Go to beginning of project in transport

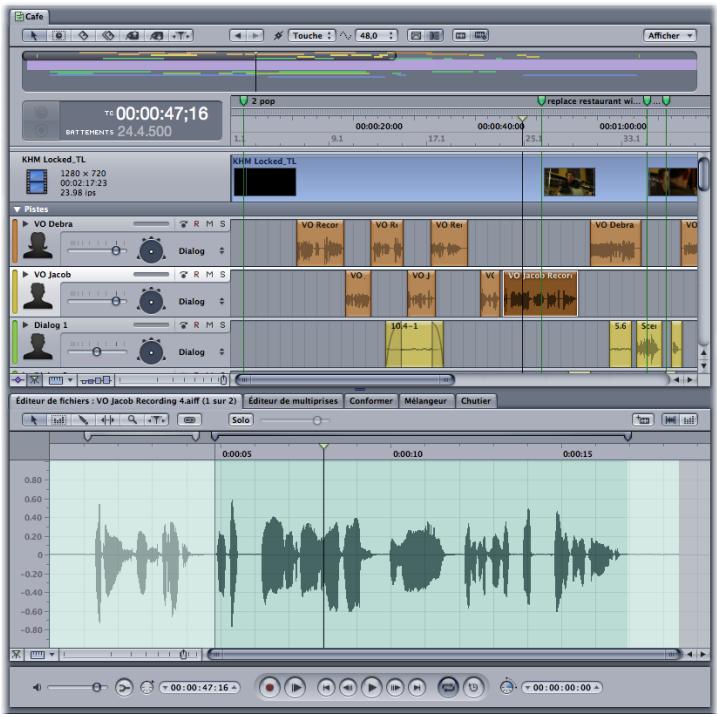(x=326, y=687)
